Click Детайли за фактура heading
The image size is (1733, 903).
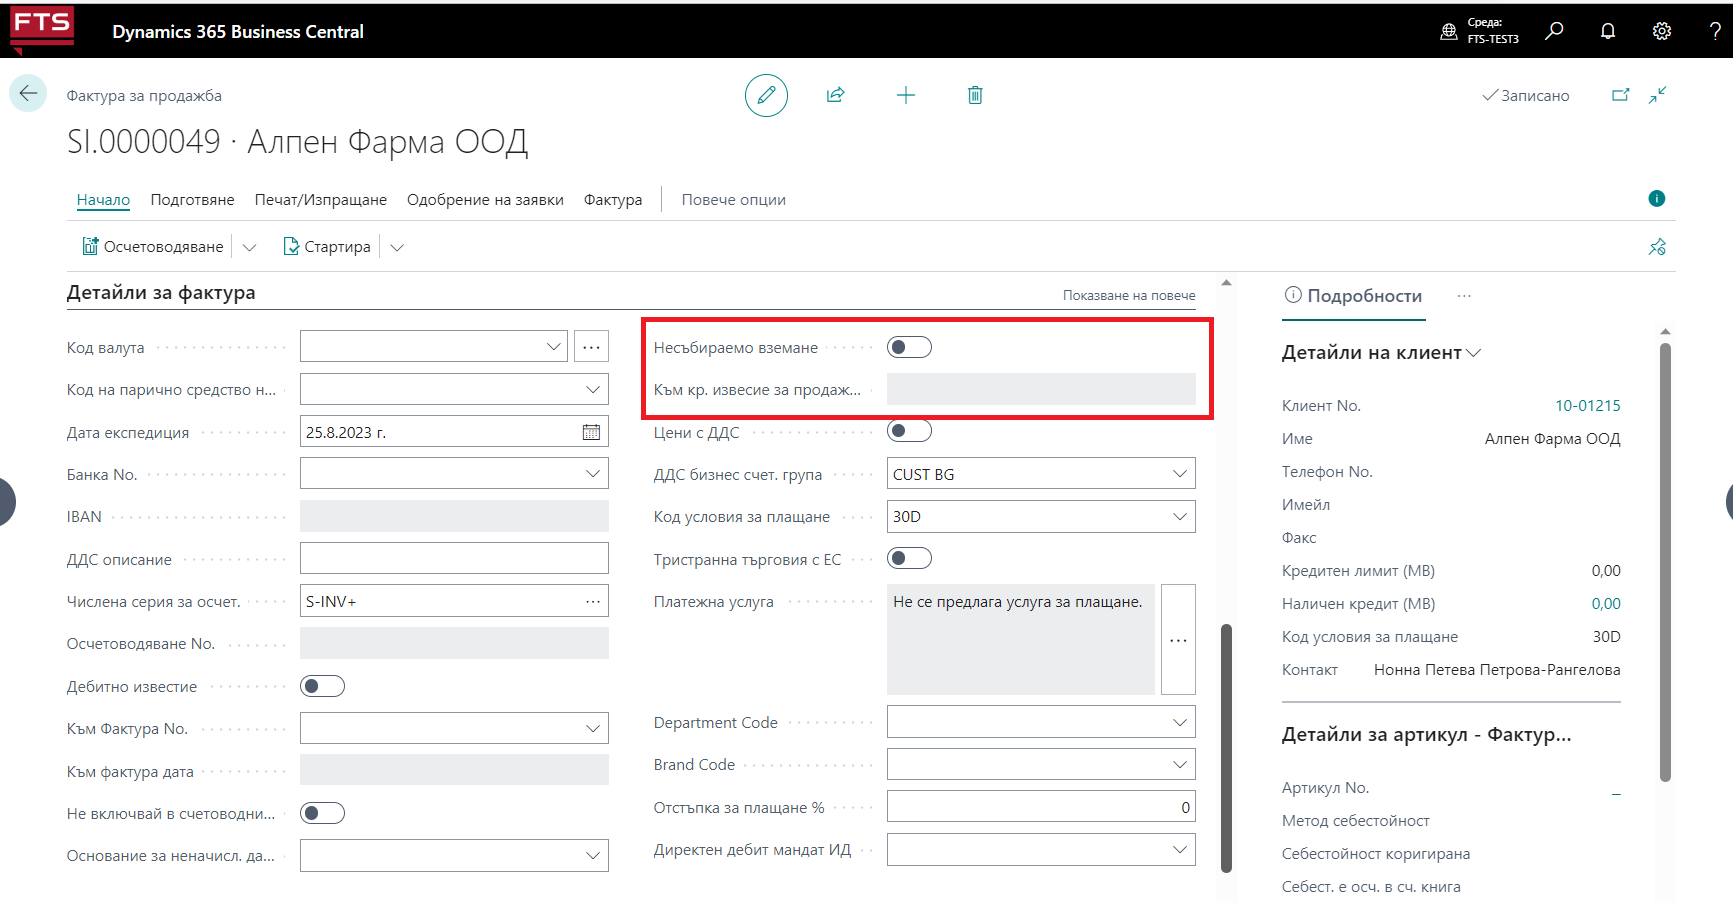point(161,292)
